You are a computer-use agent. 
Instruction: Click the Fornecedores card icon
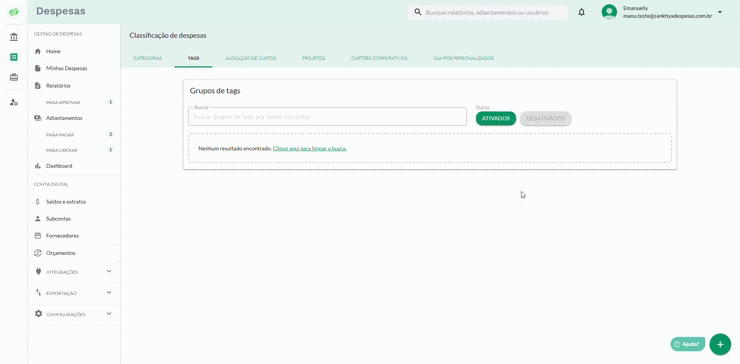(x=38, y=236)
